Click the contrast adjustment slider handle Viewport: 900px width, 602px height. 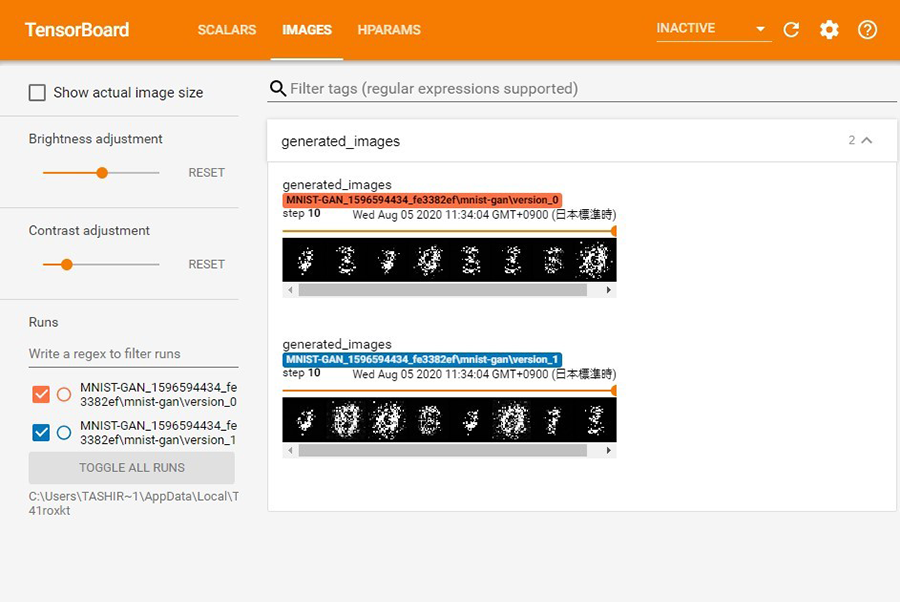(67, 265)
